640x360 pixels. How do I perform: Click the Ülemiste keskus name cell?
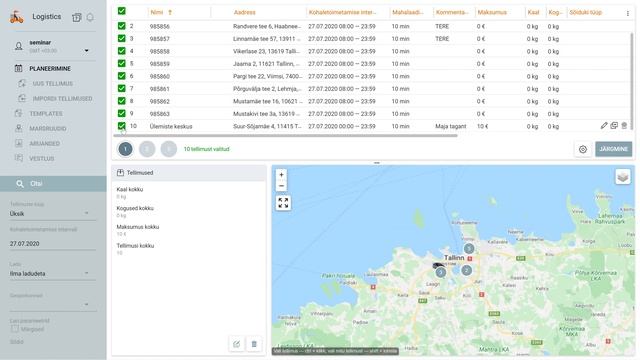[171, 126]
